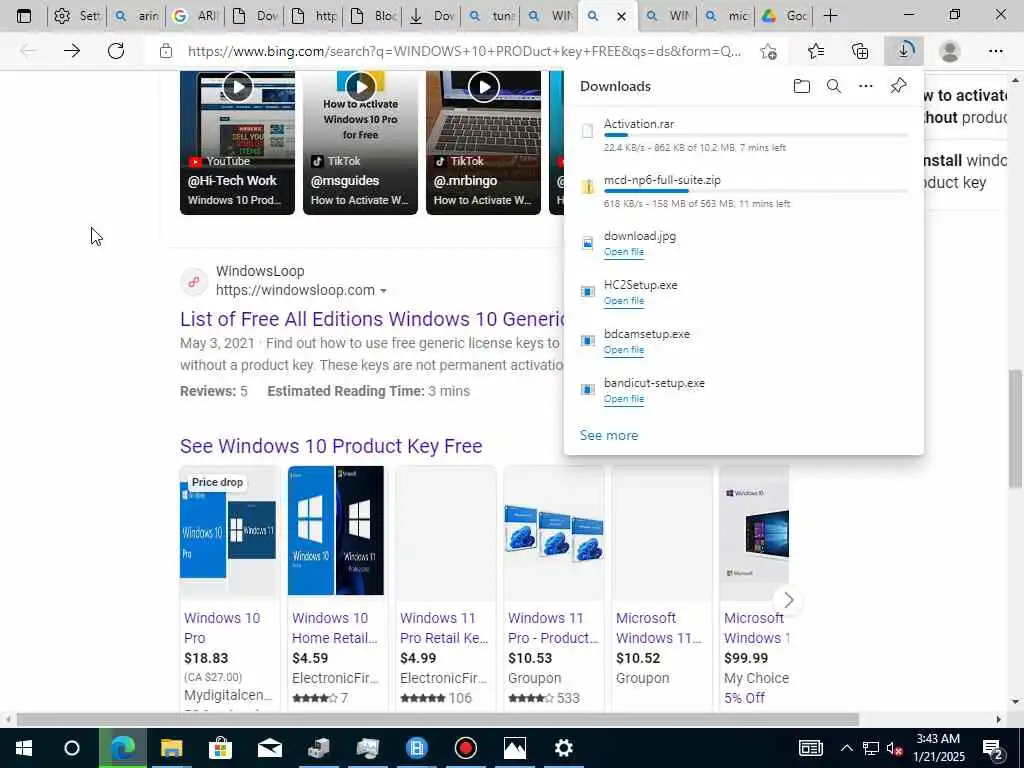The width and height of the screenshot is (1024, 768).
Task: Click the vertical page scrollbar thumb
Action: click(1015, 428)
